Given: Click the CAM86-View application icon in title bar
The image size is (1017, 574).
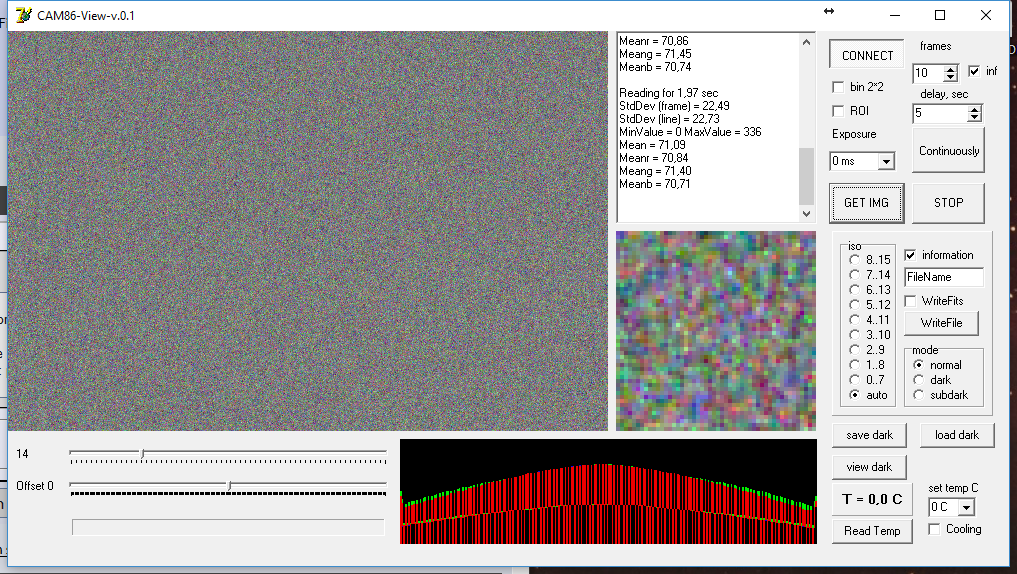Looking at the screenshot, I should pyautogui.click(x=23, y=15).
